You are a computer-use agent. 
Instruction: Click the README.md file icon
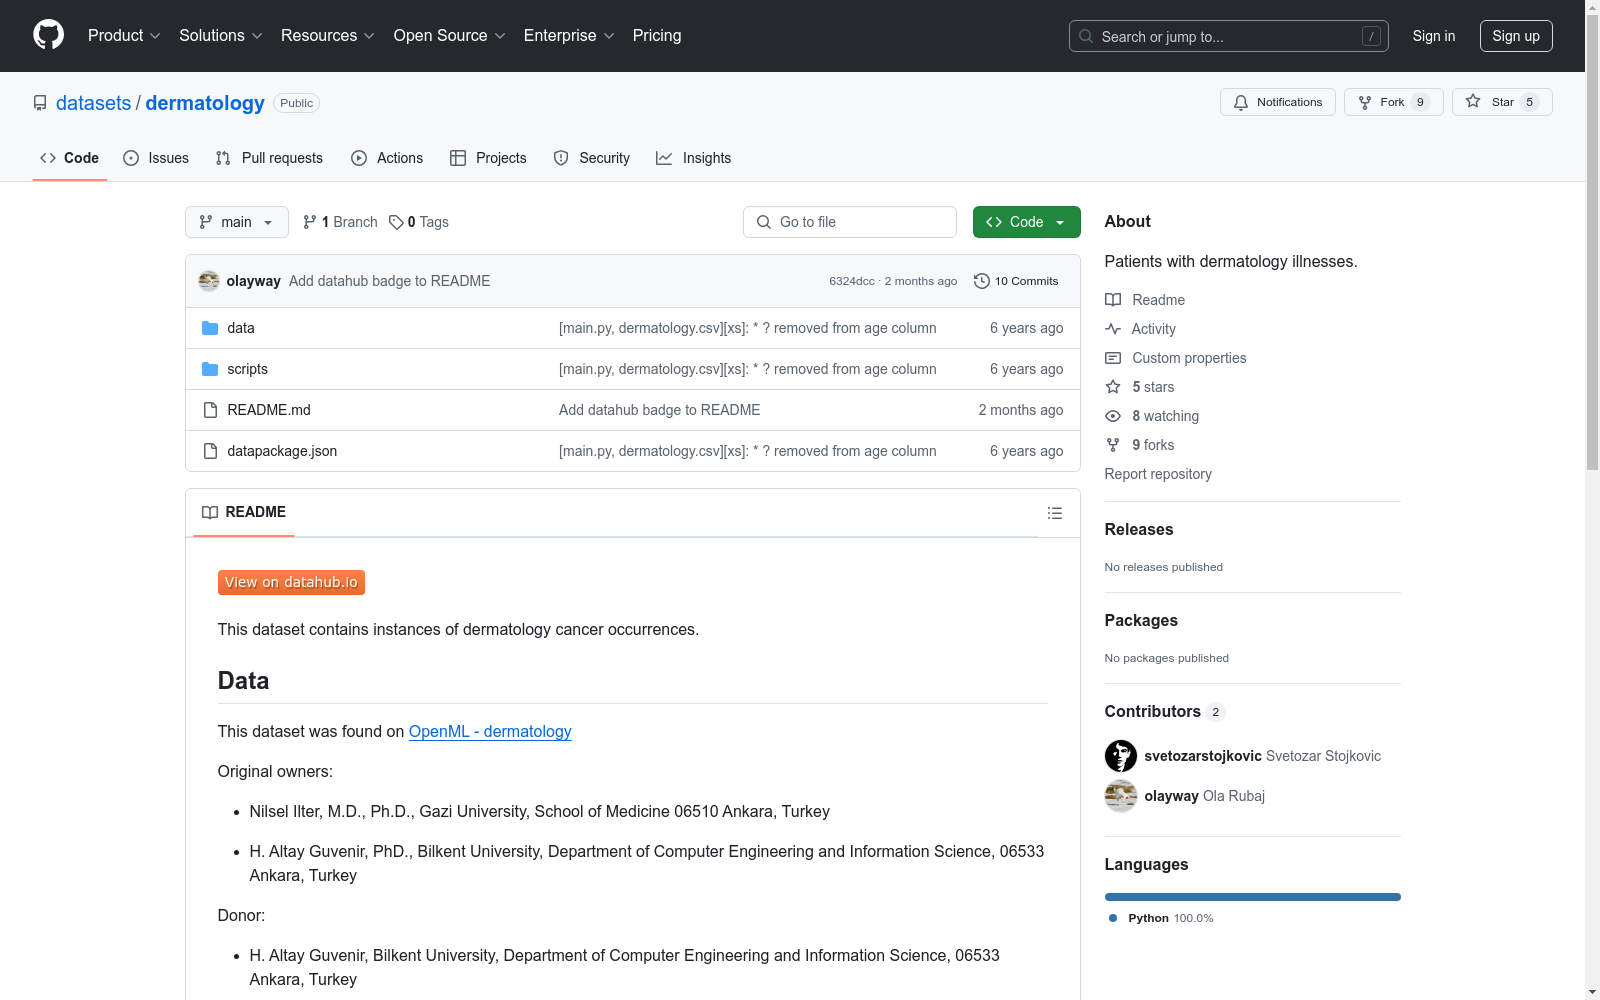[x=210, y=410]
